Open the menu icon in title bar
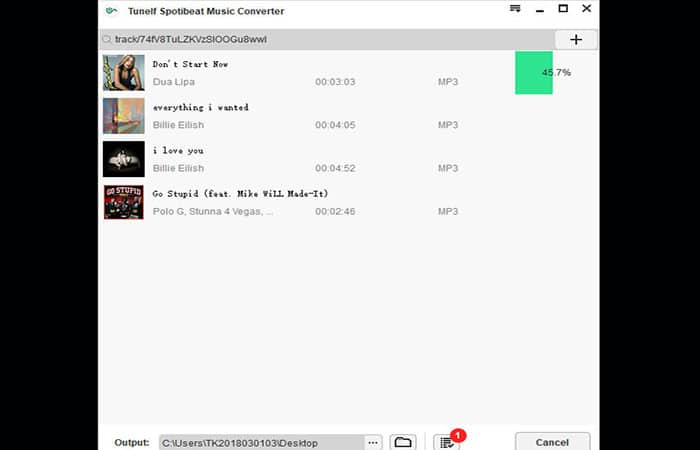Image resolution: width=700 pixels, height=450 pixels. [x=515, y=8]
